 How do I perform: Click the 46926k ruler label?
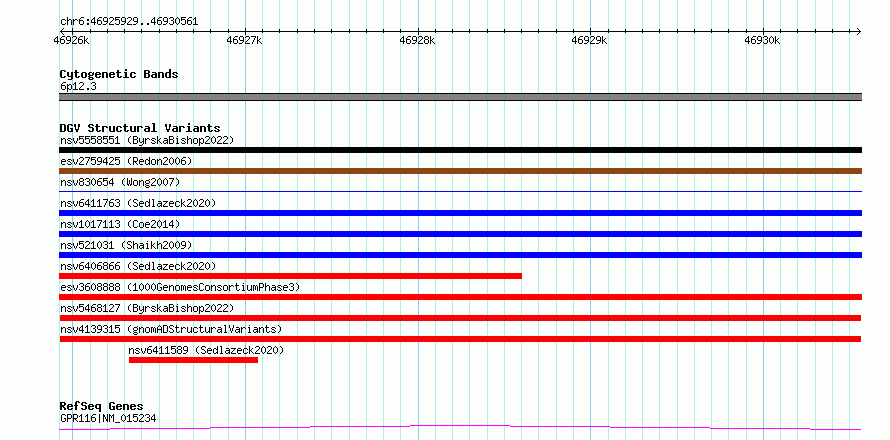click(x=71, y=40)
